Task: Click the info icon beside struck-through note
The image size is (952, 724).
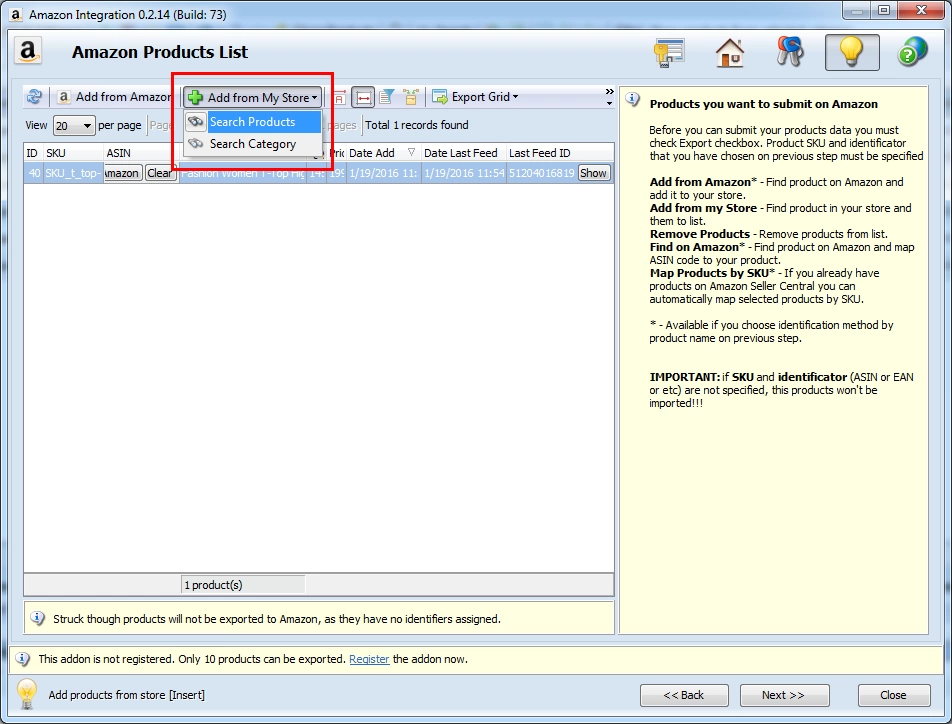Action: 38,618
